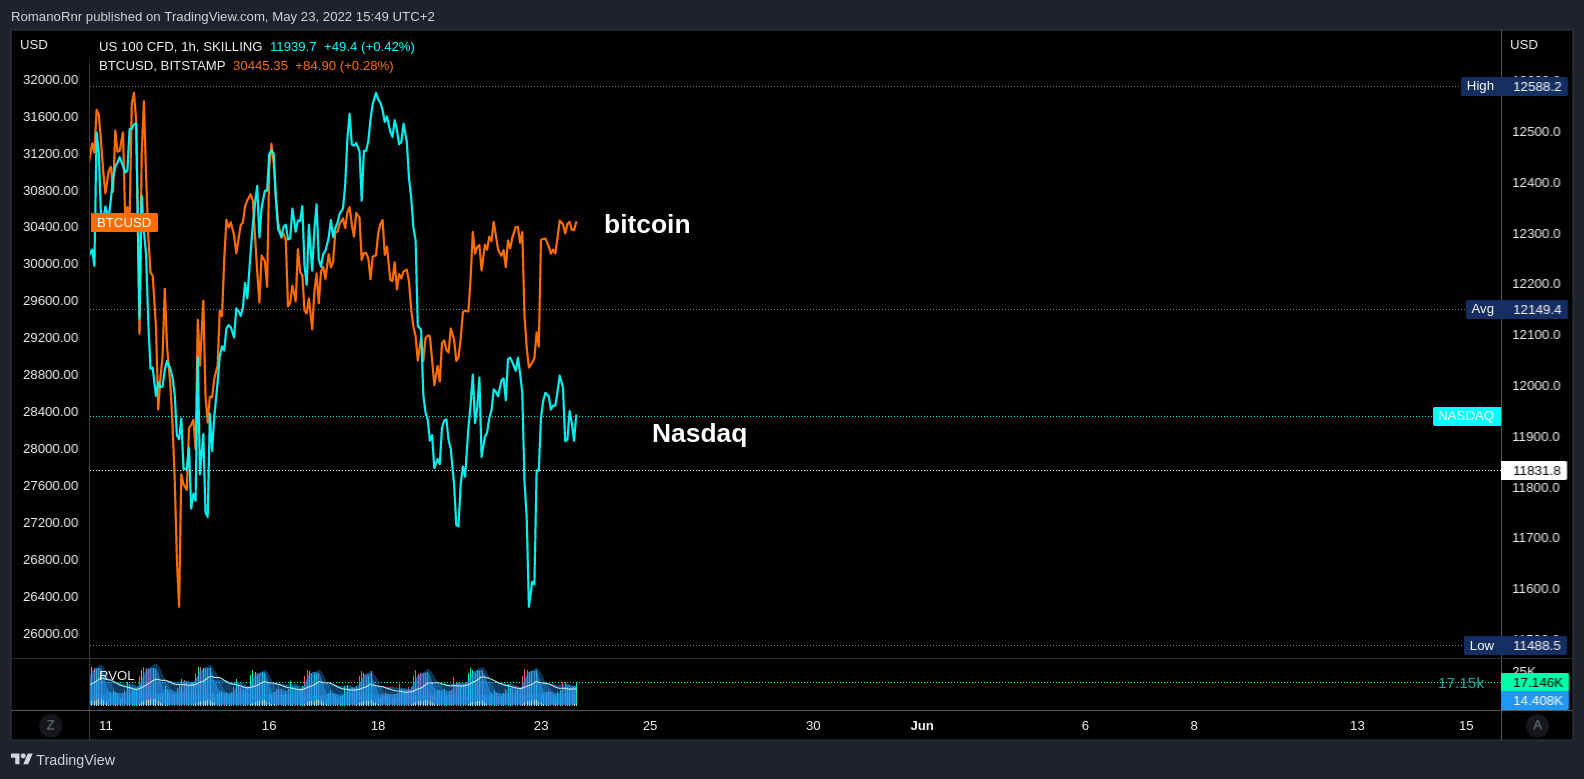Click the left USD currency label
The image size is (1584, 779).
coord(34,45)
